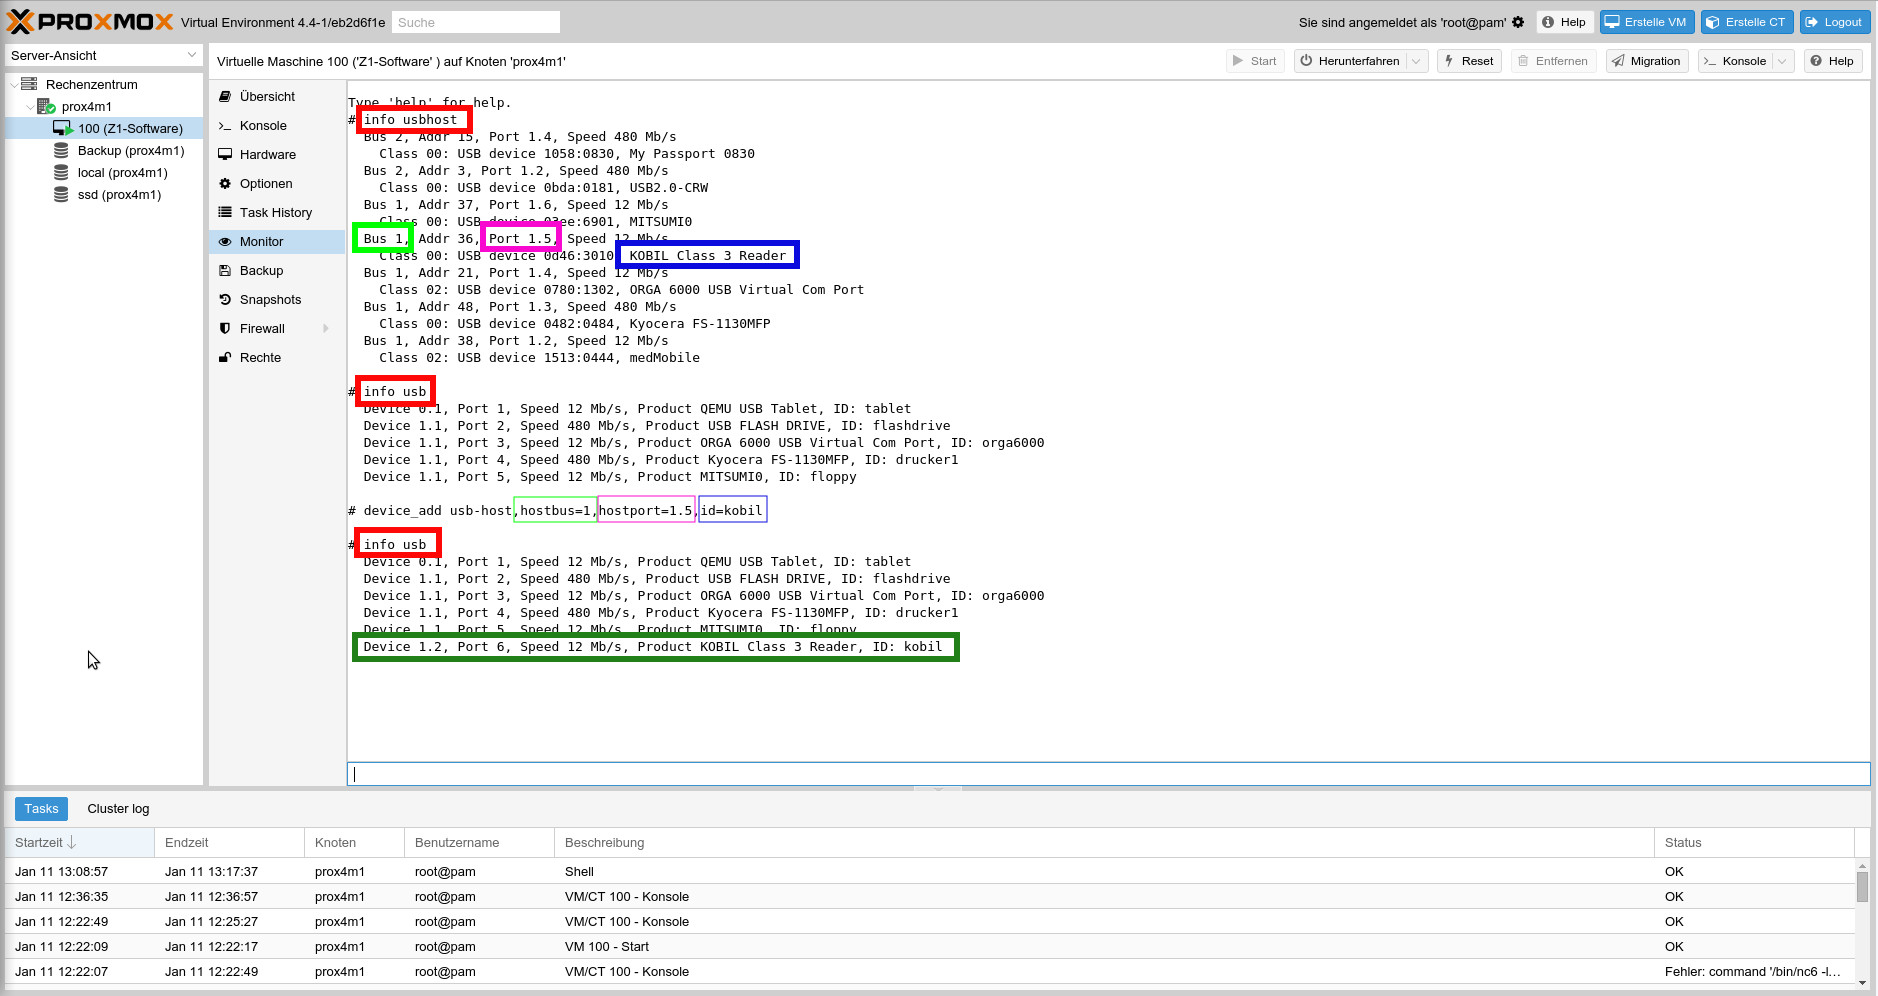Click the Entfernen button
Screen dimensions: 1878x996
[x=1553, y=61]
